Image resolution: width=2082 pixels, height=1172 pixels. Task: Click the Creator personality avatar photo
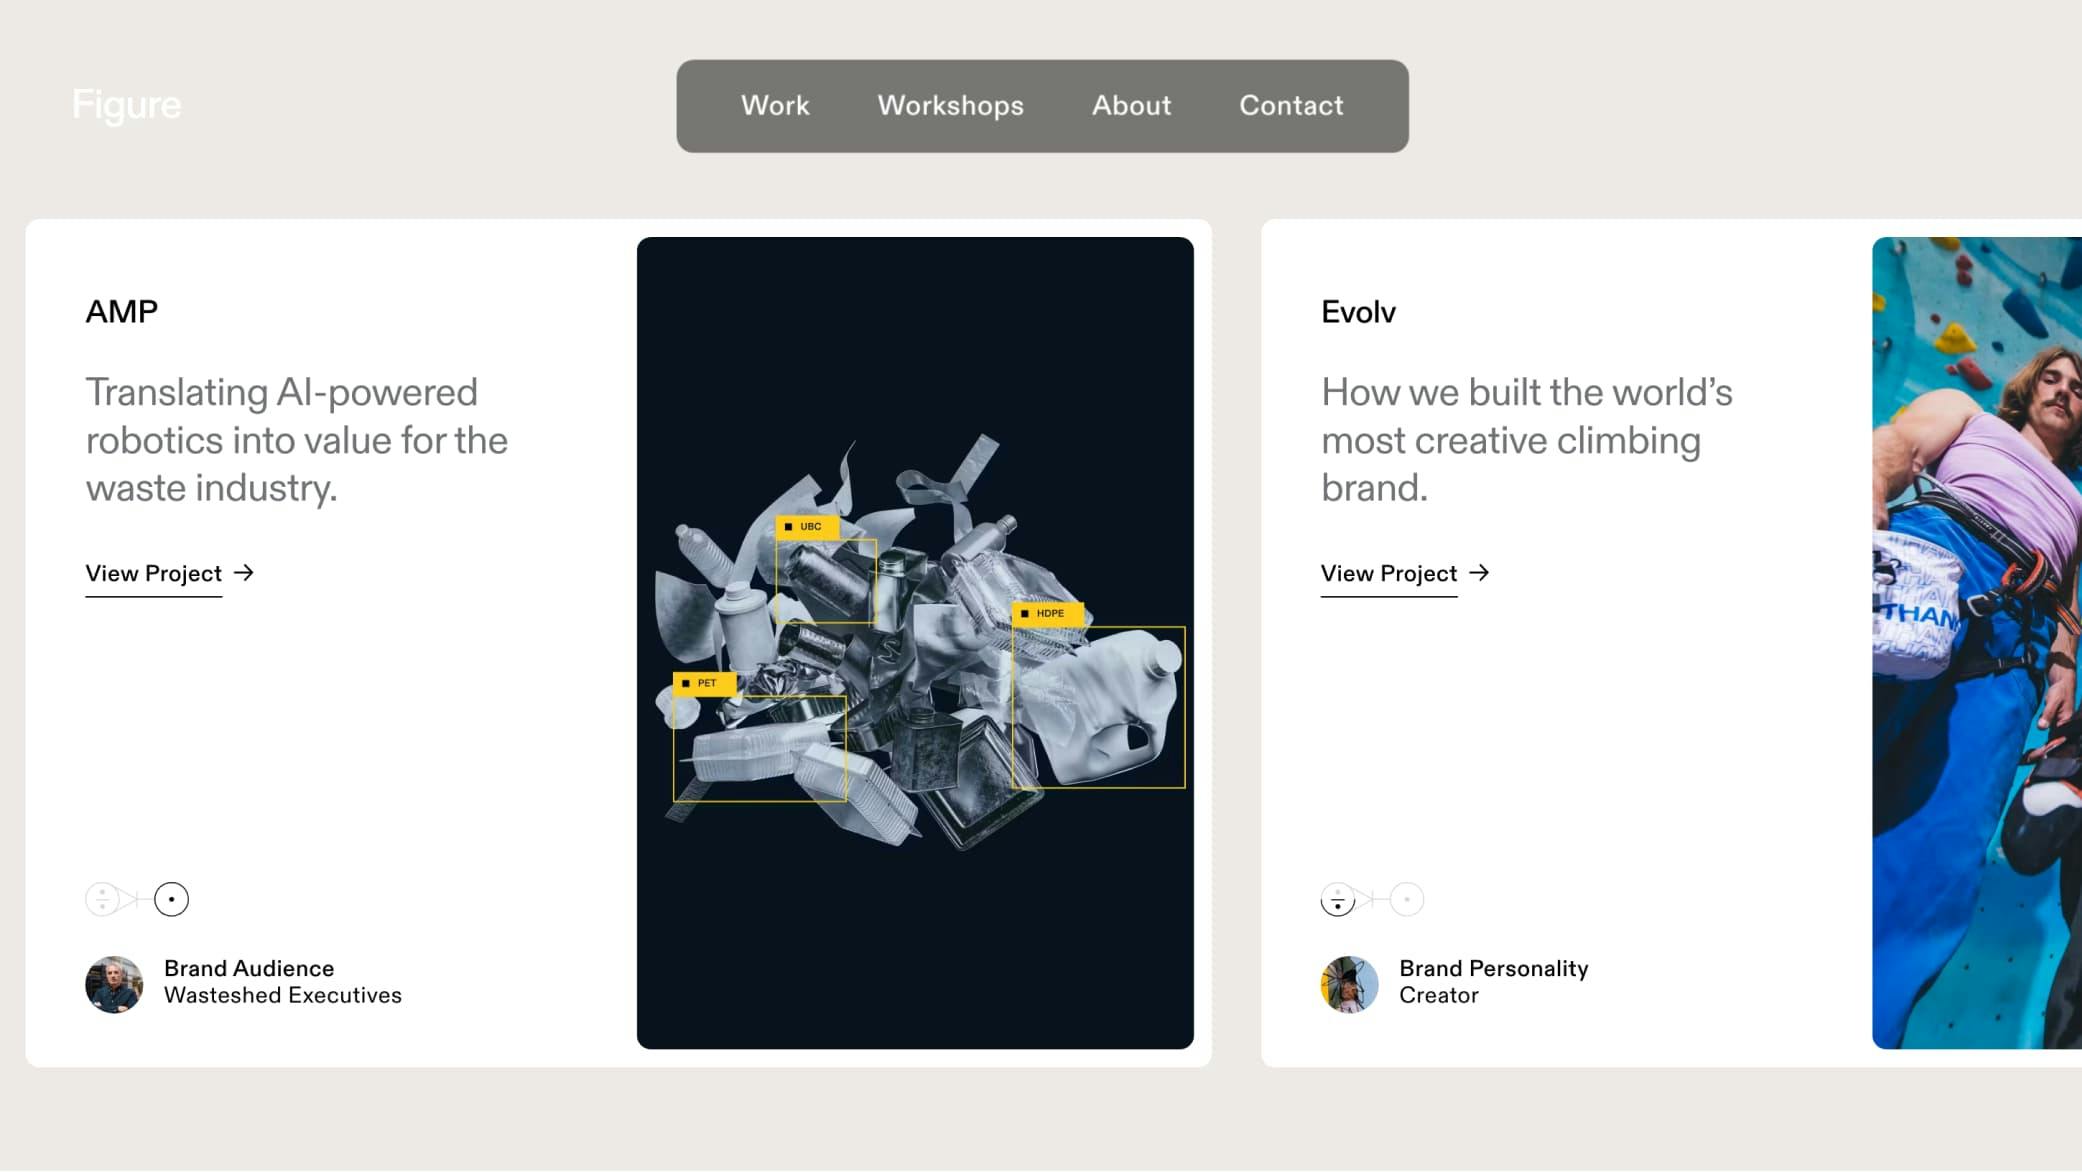click(1349, 984)
